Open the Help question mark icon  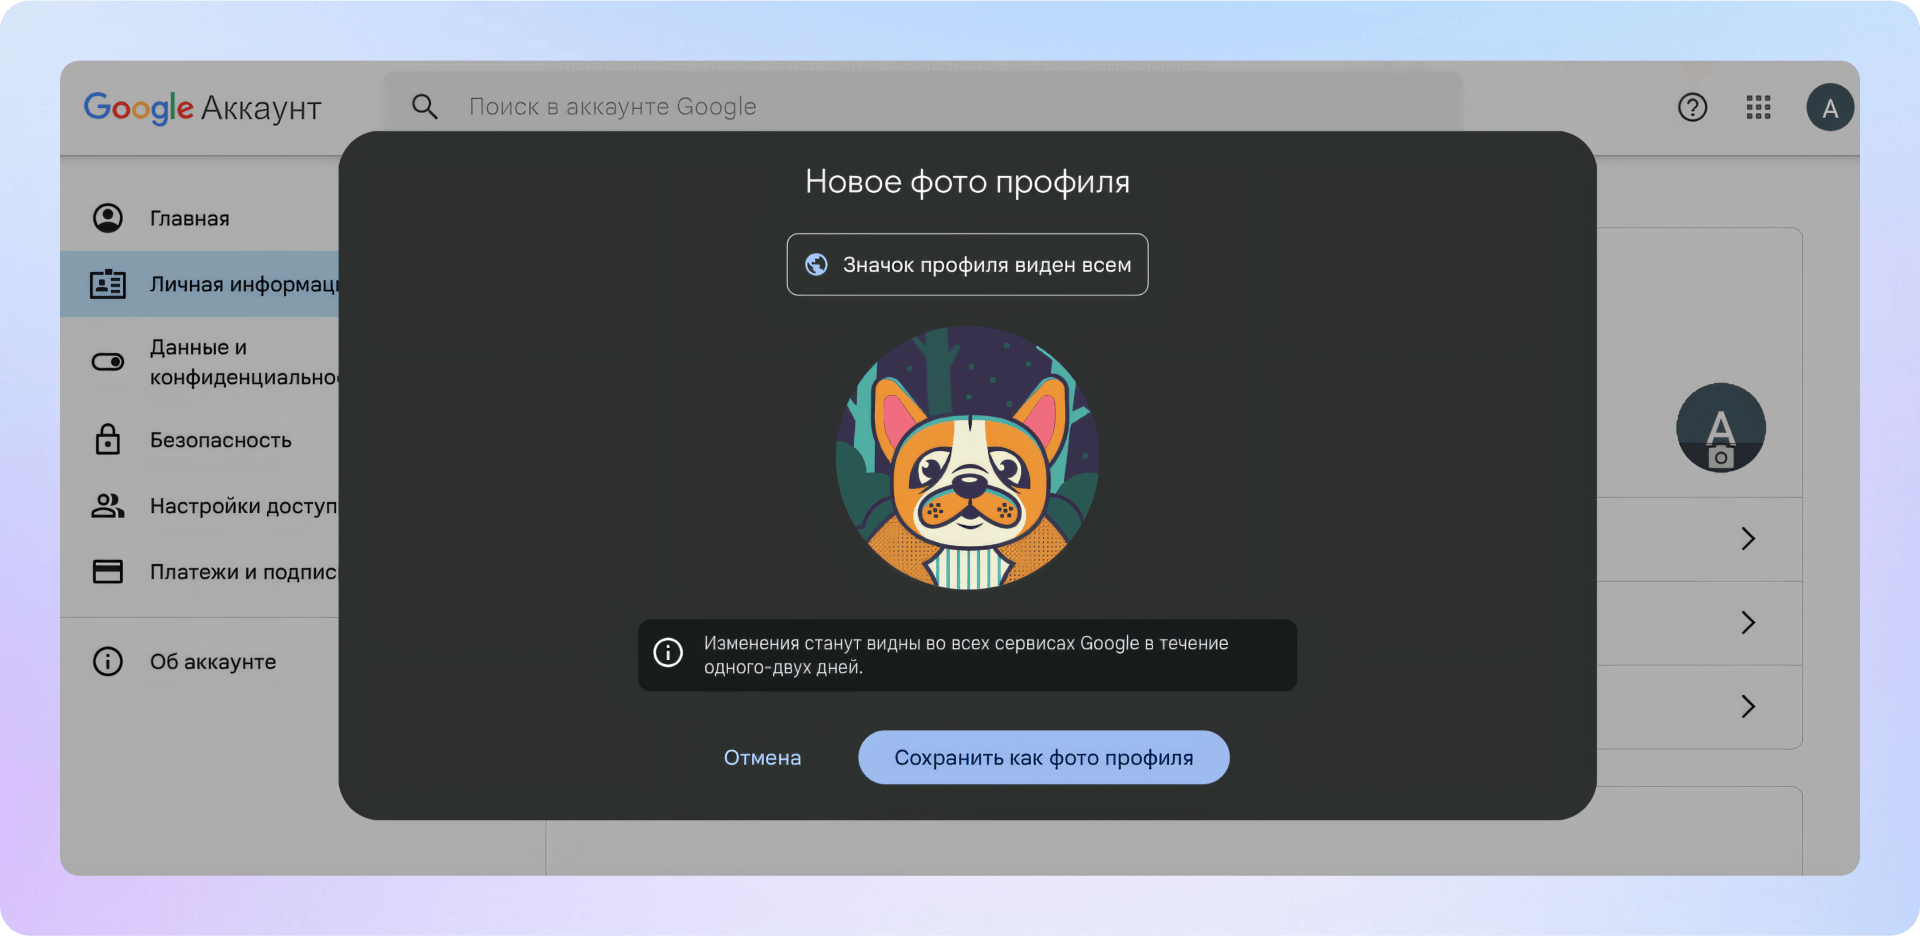[x=1692, y=107]
